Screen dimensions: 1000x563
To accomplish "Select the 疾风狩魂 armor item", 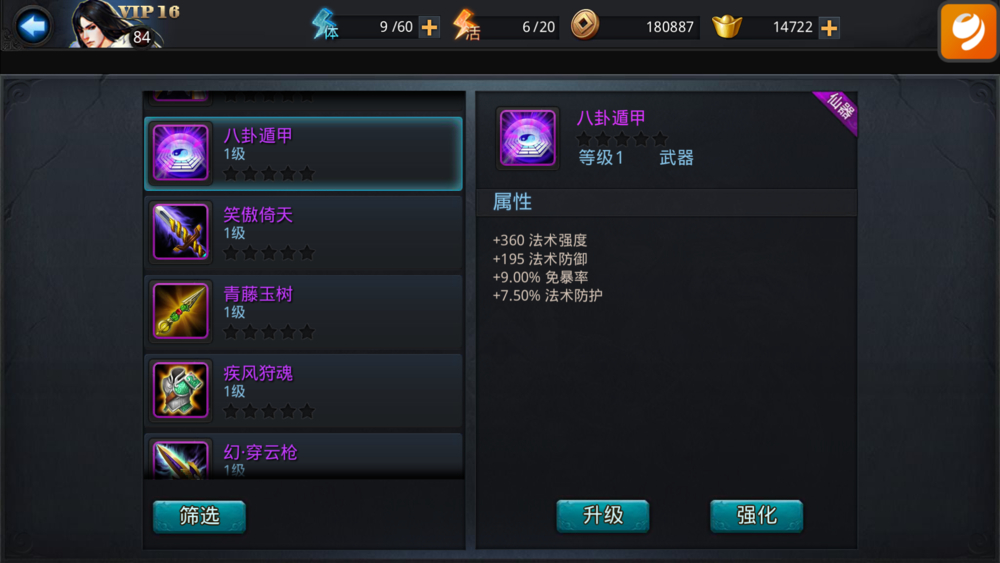I will click(x=304, y=391).
